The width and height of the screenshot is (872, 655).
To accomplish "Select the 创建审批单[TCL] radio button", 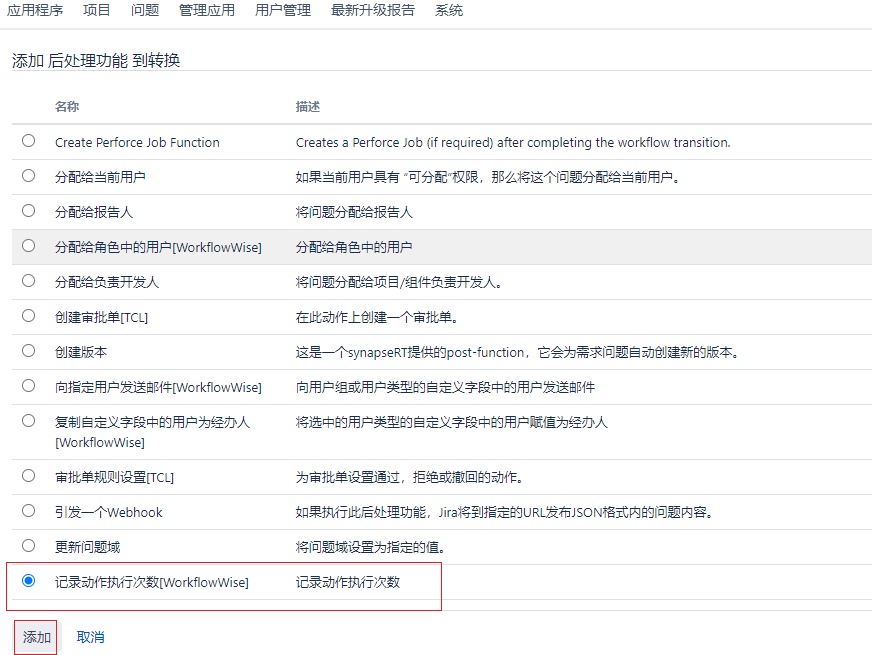I will click(x=28, y=316).
